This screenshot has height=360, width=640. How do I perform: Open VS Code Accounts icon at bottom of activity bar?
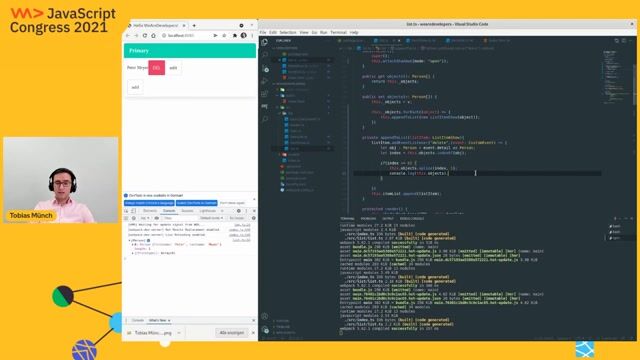(265, 316)
